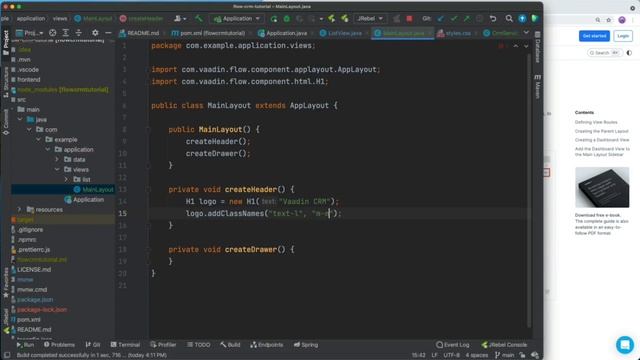Open the Commit side tool window
This screenshot has height=360, width=640.
coord(6,122)
